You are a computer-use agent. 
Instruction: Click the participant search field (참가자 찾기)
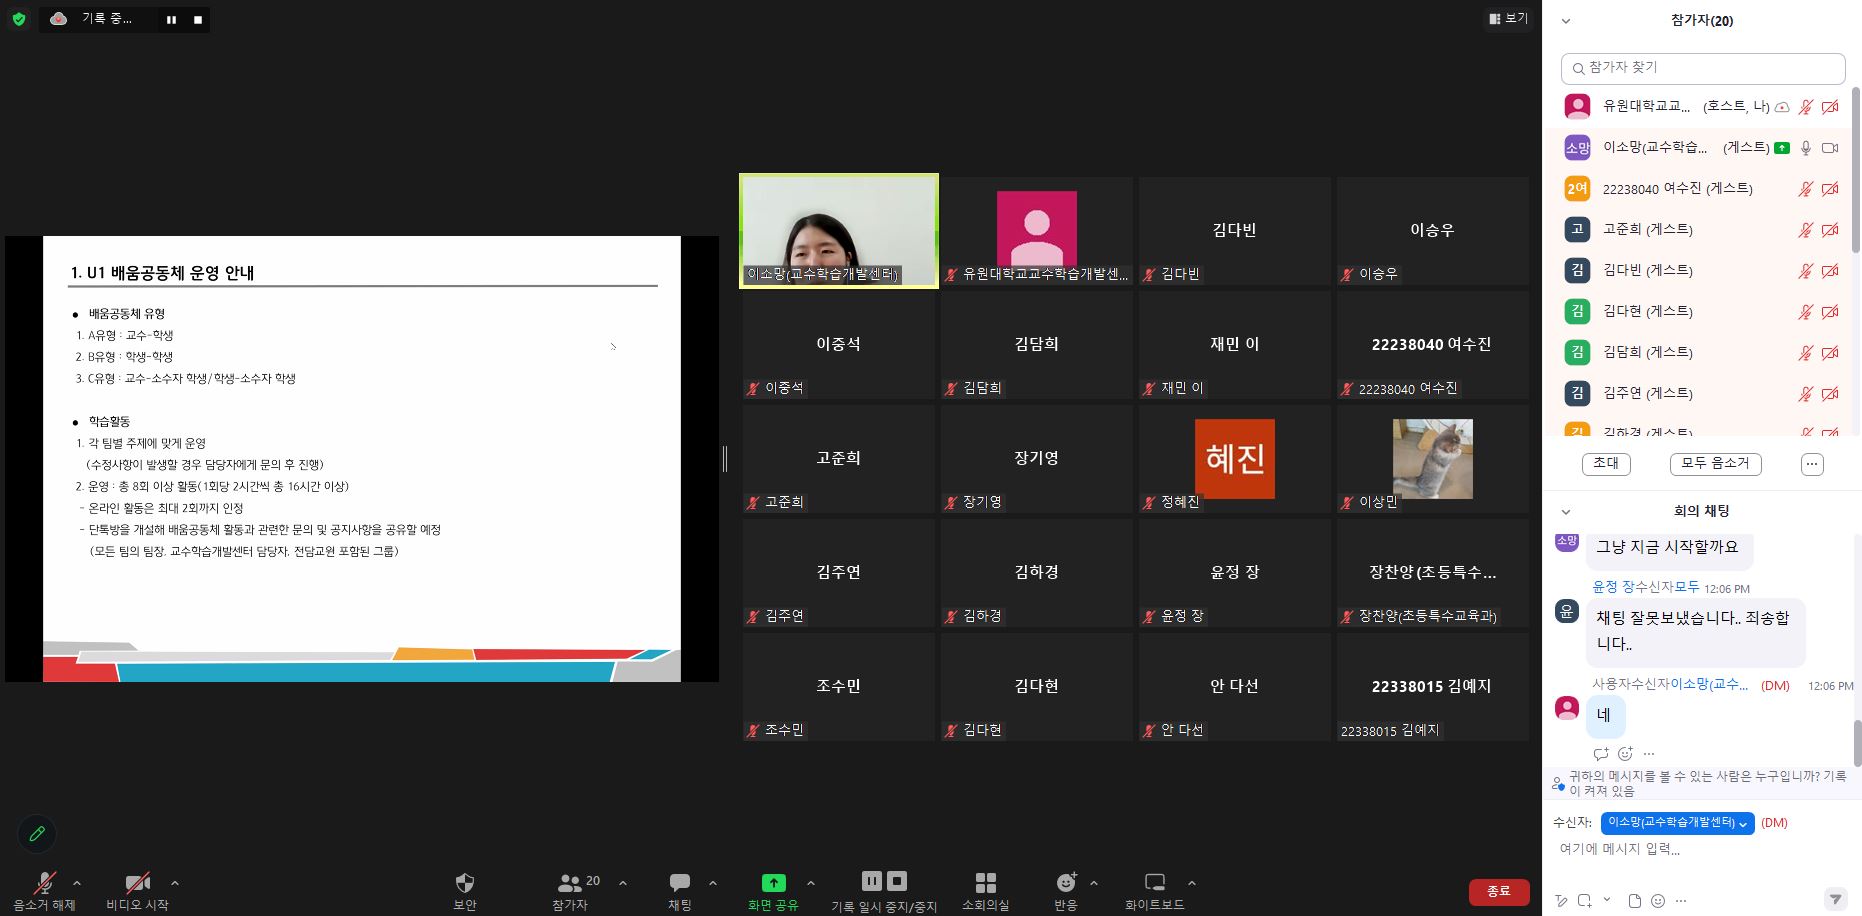point(1703,68)
